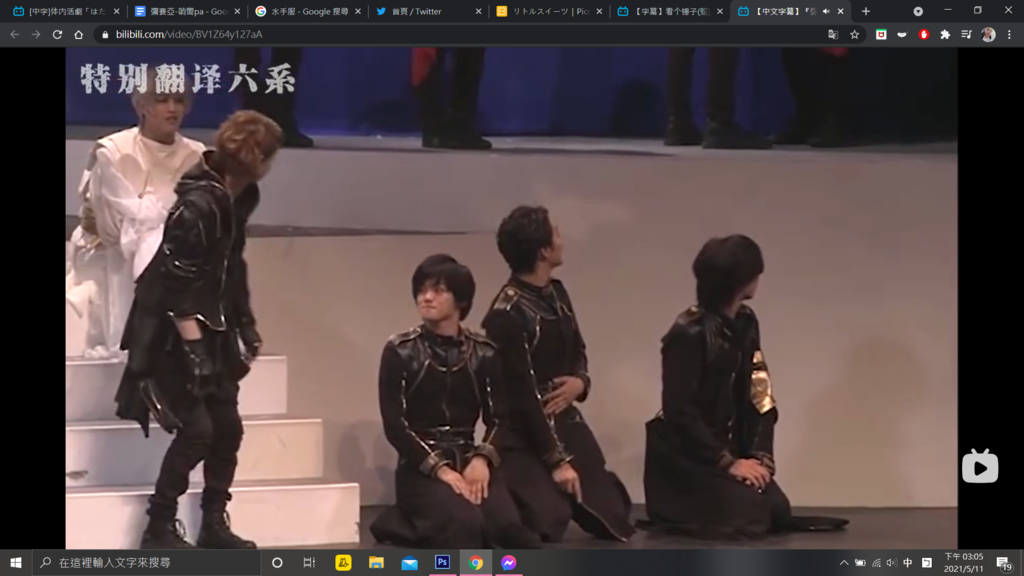Restore down the Chrome window
The width and height of the screenshot is (1024, 576).
[x=978, y=10]
